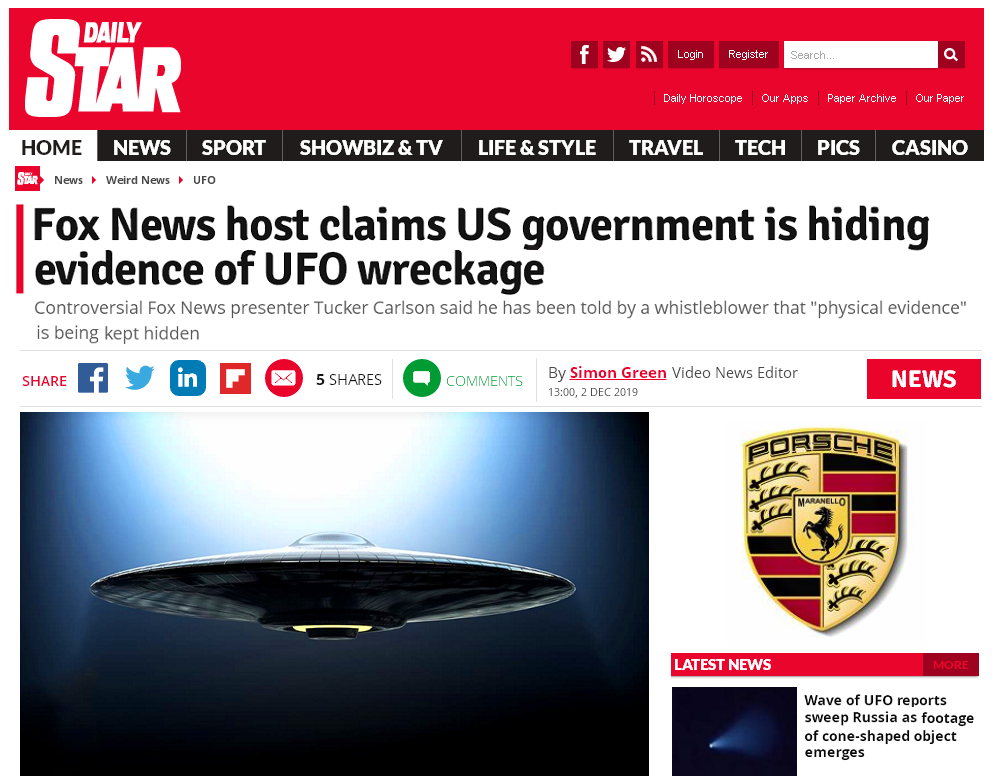Share article on Twitter
The image size is (993, 783).
click(x=140, y=378)
